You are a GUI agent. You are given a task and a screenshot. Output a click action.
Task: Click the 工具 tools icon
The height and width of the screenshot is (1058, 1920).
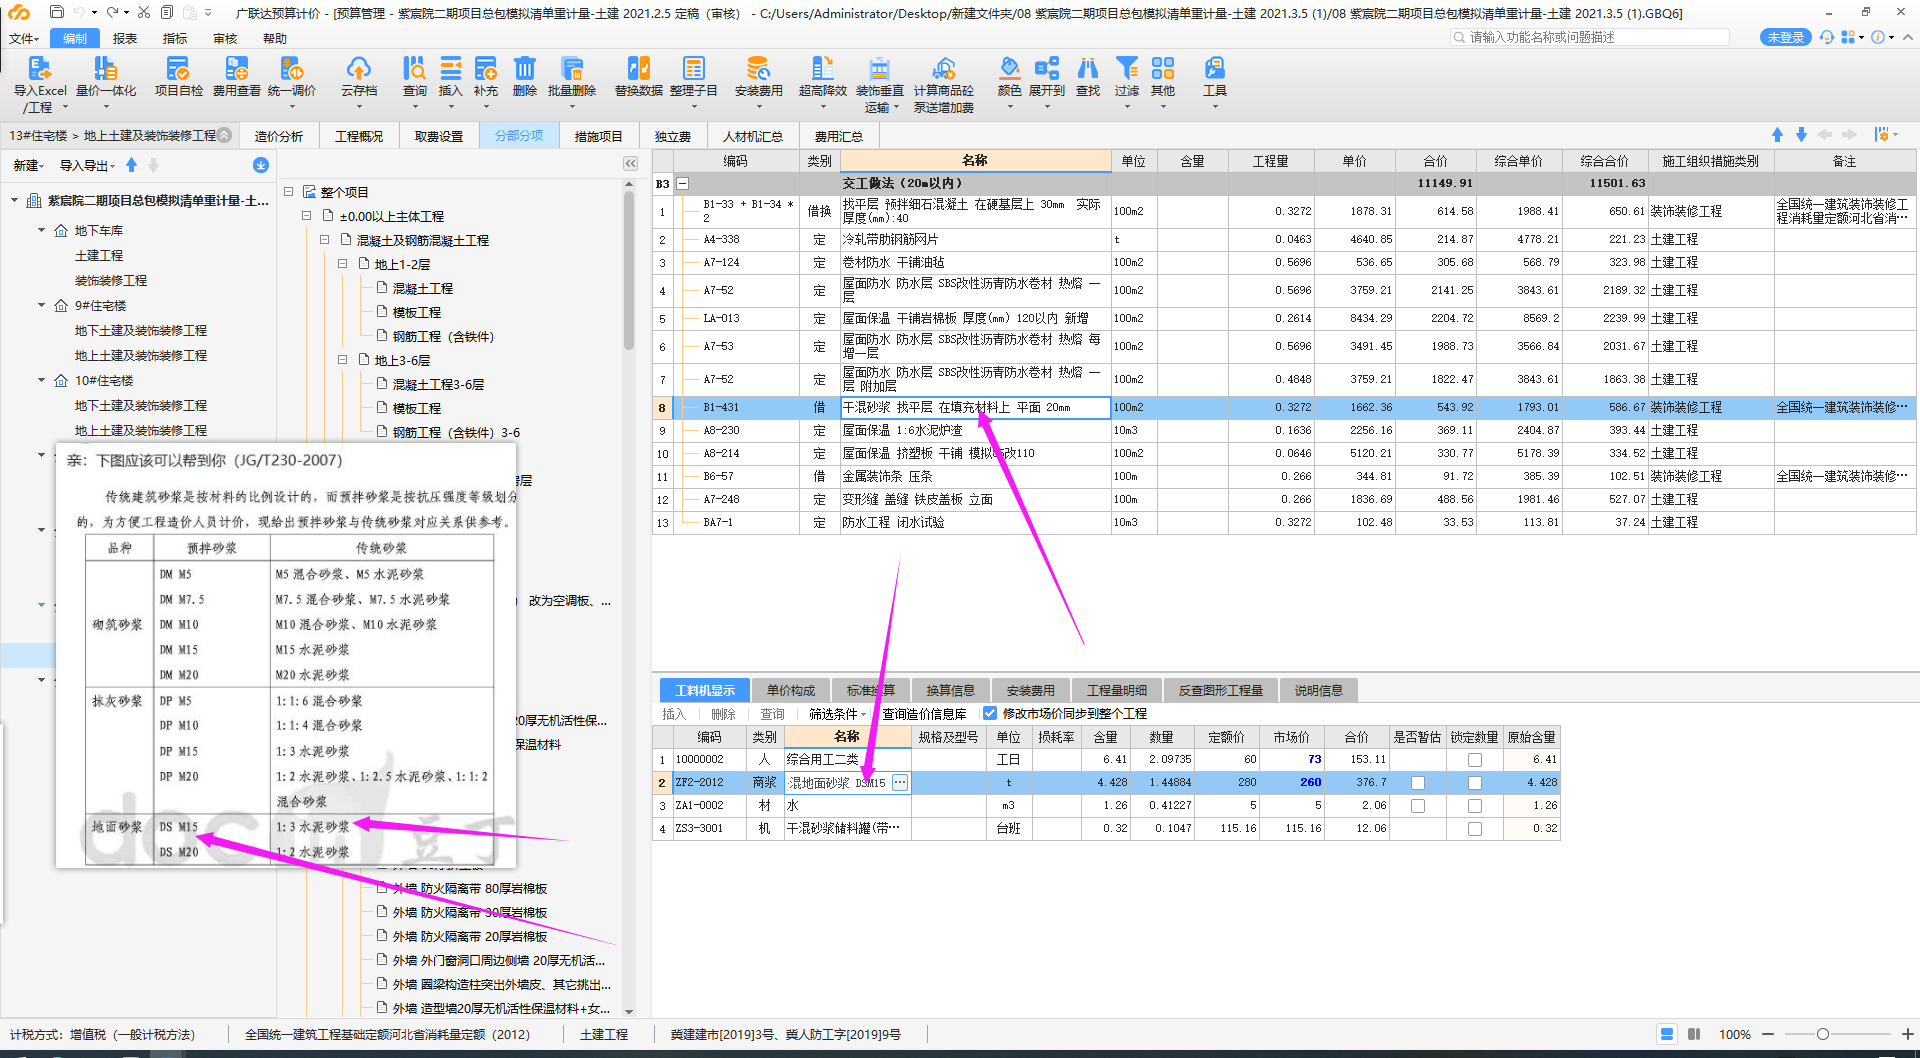(x=1214, y=69)
